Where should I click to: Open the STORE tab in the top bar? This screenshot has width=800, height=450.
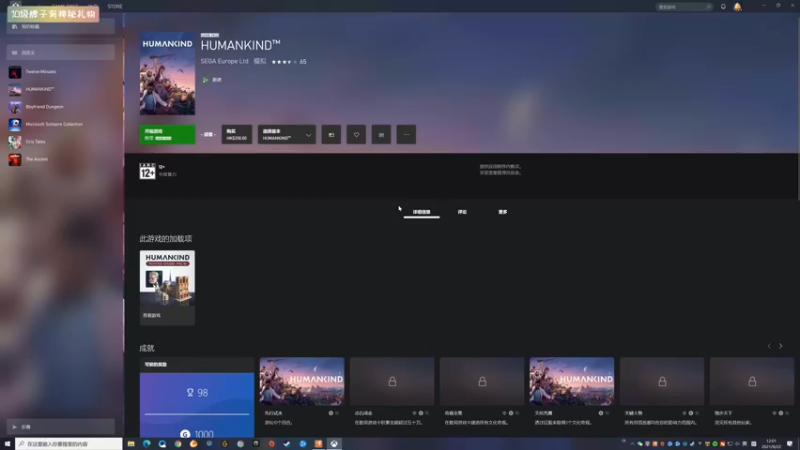(115, 7)
